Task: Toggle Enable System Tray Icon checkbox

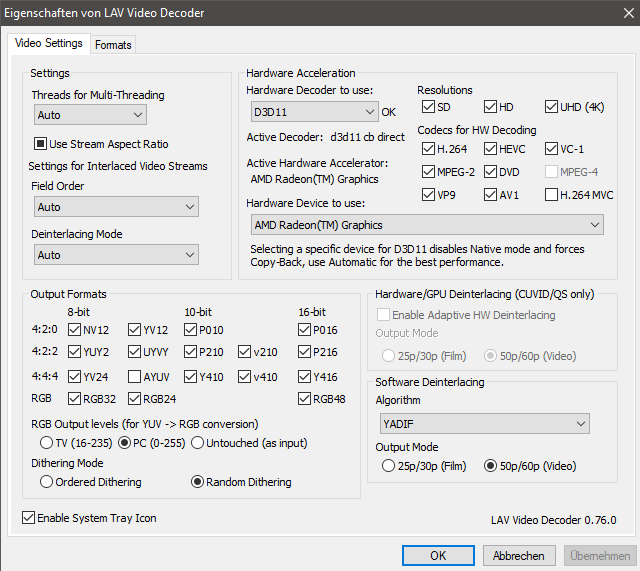Action: pos(28,518)
